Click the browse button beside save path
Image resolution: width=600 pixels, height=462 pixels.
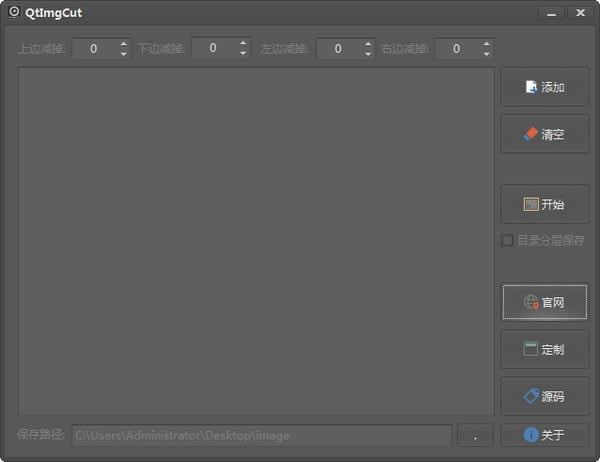coord(474,436)
